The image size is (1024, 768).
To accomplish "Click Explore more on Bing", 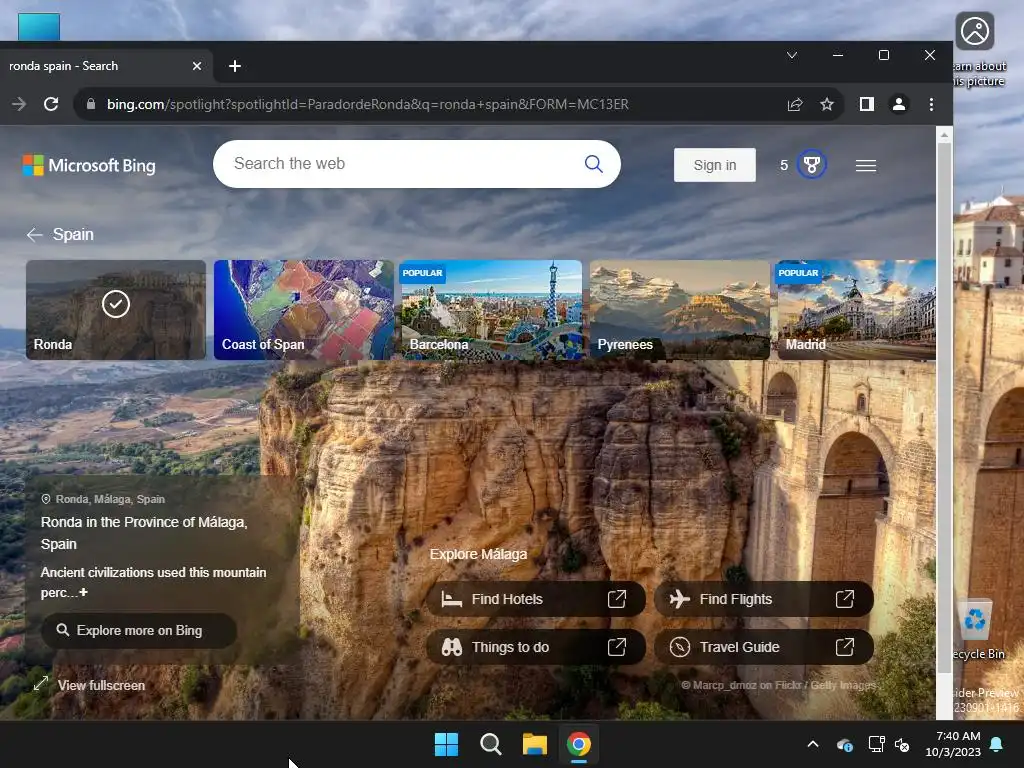I will pos(138,630).
